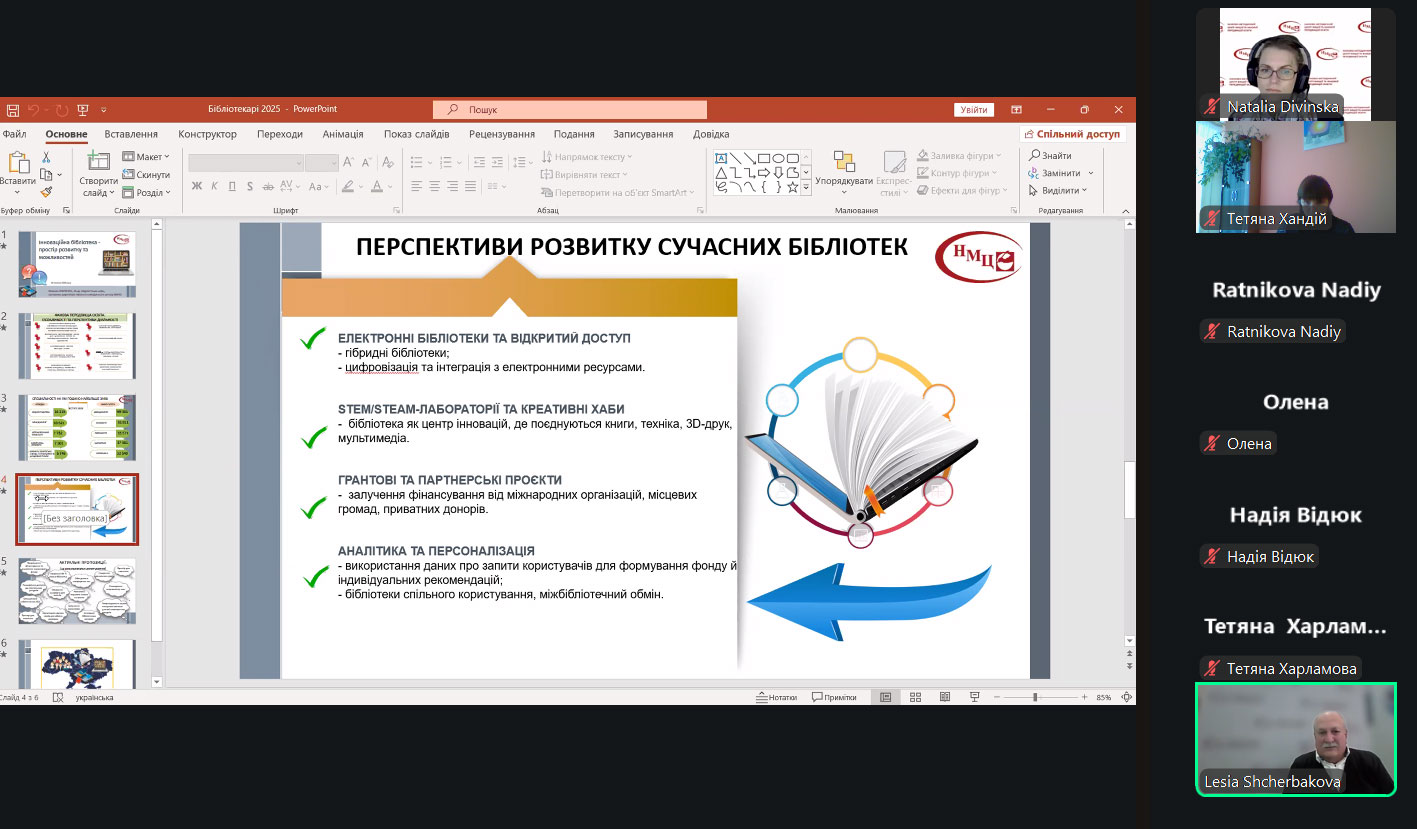
Task: Toggle the Примітки comments pane
Action: (834, 697)
